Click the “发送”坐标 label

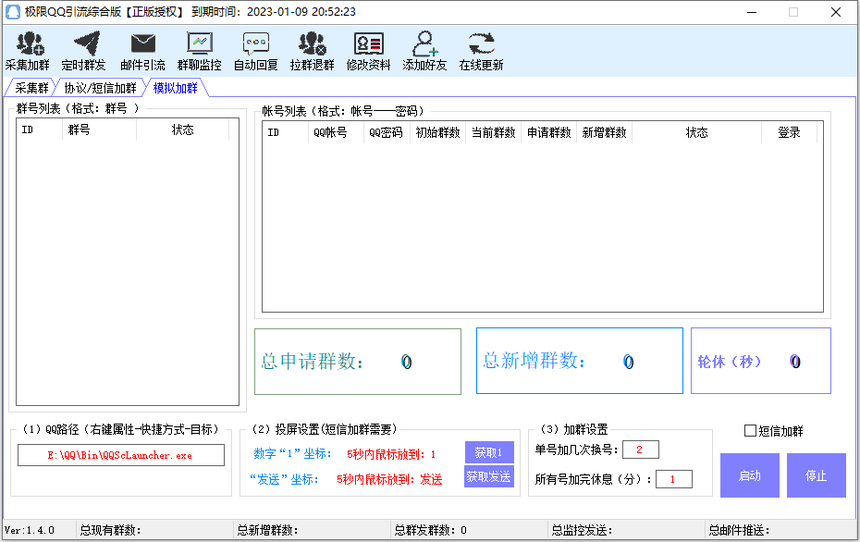tap(284, 479)
